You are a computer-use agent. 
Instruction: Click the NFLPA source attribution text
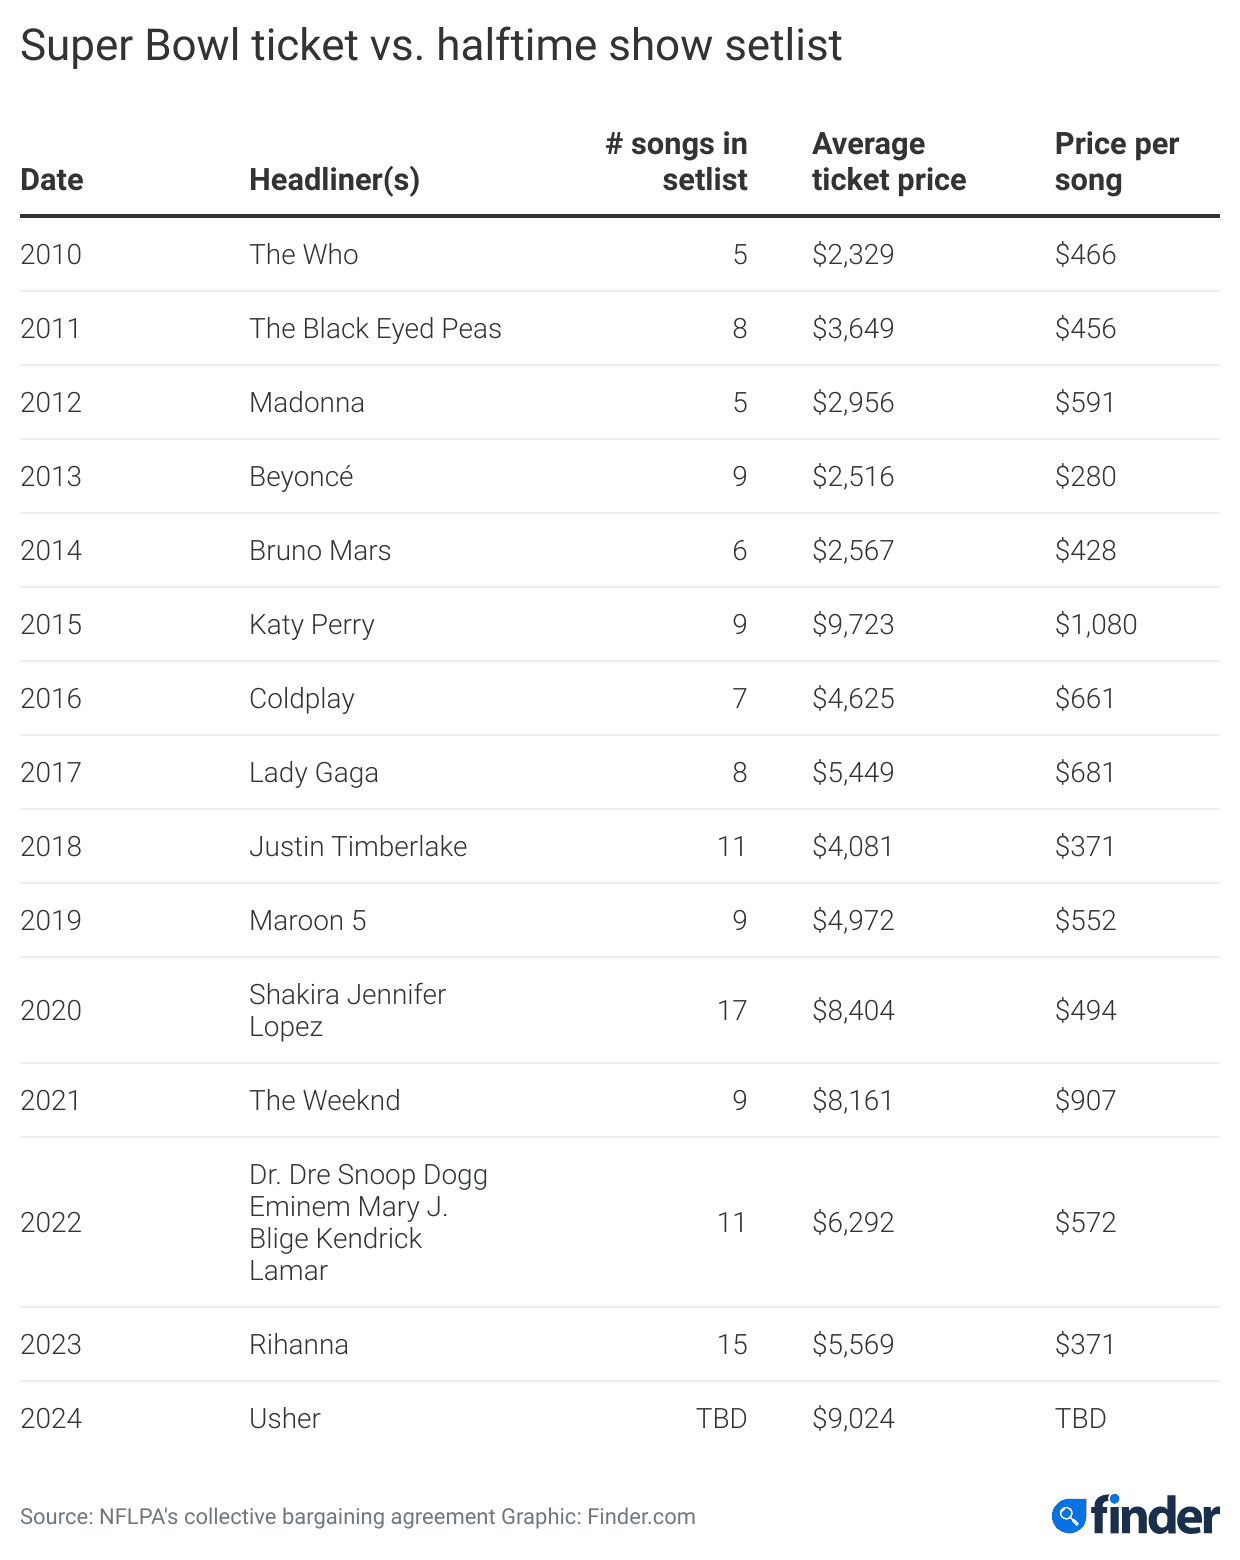pyautogui.click(x=357, y=1516)
